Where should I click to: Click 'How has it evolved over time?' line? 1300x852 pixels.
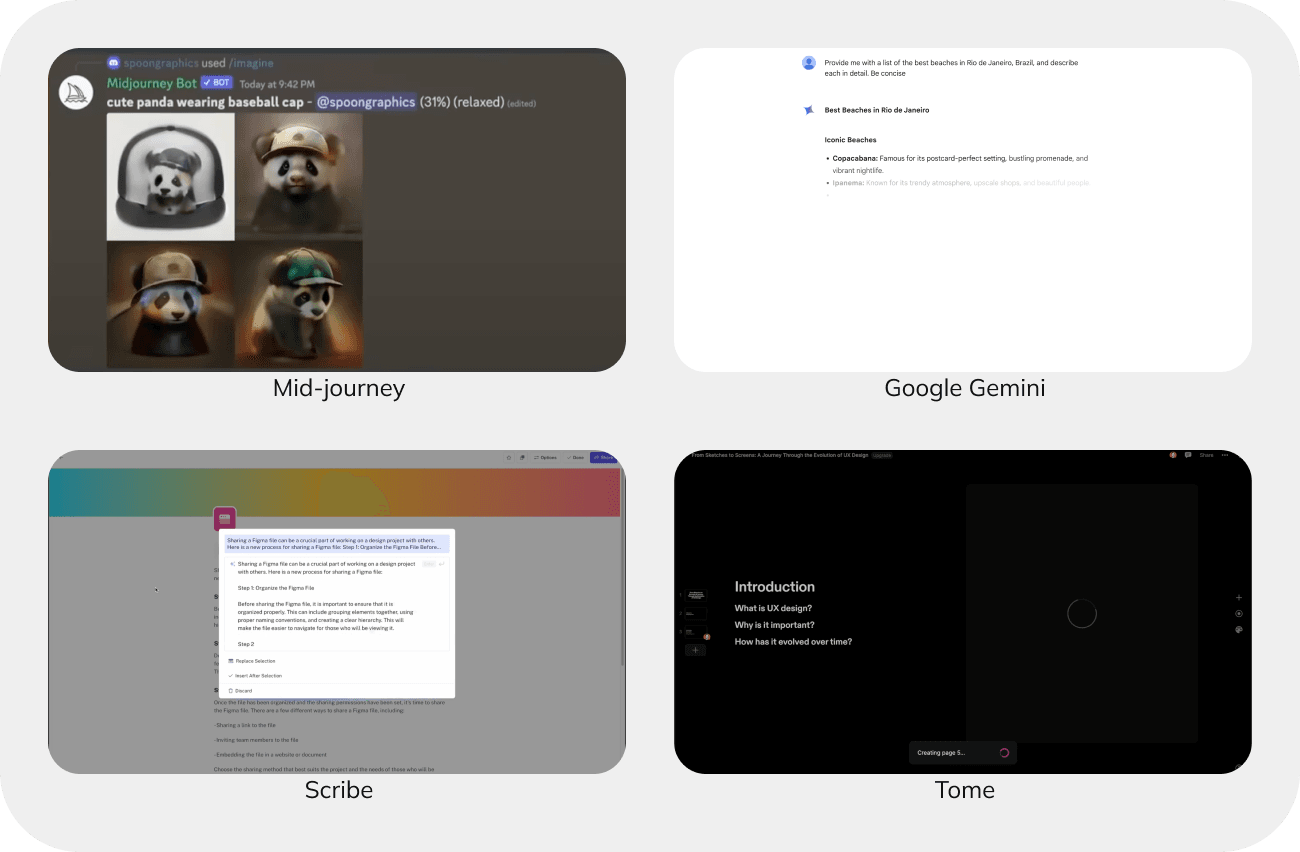pos(793,642)
